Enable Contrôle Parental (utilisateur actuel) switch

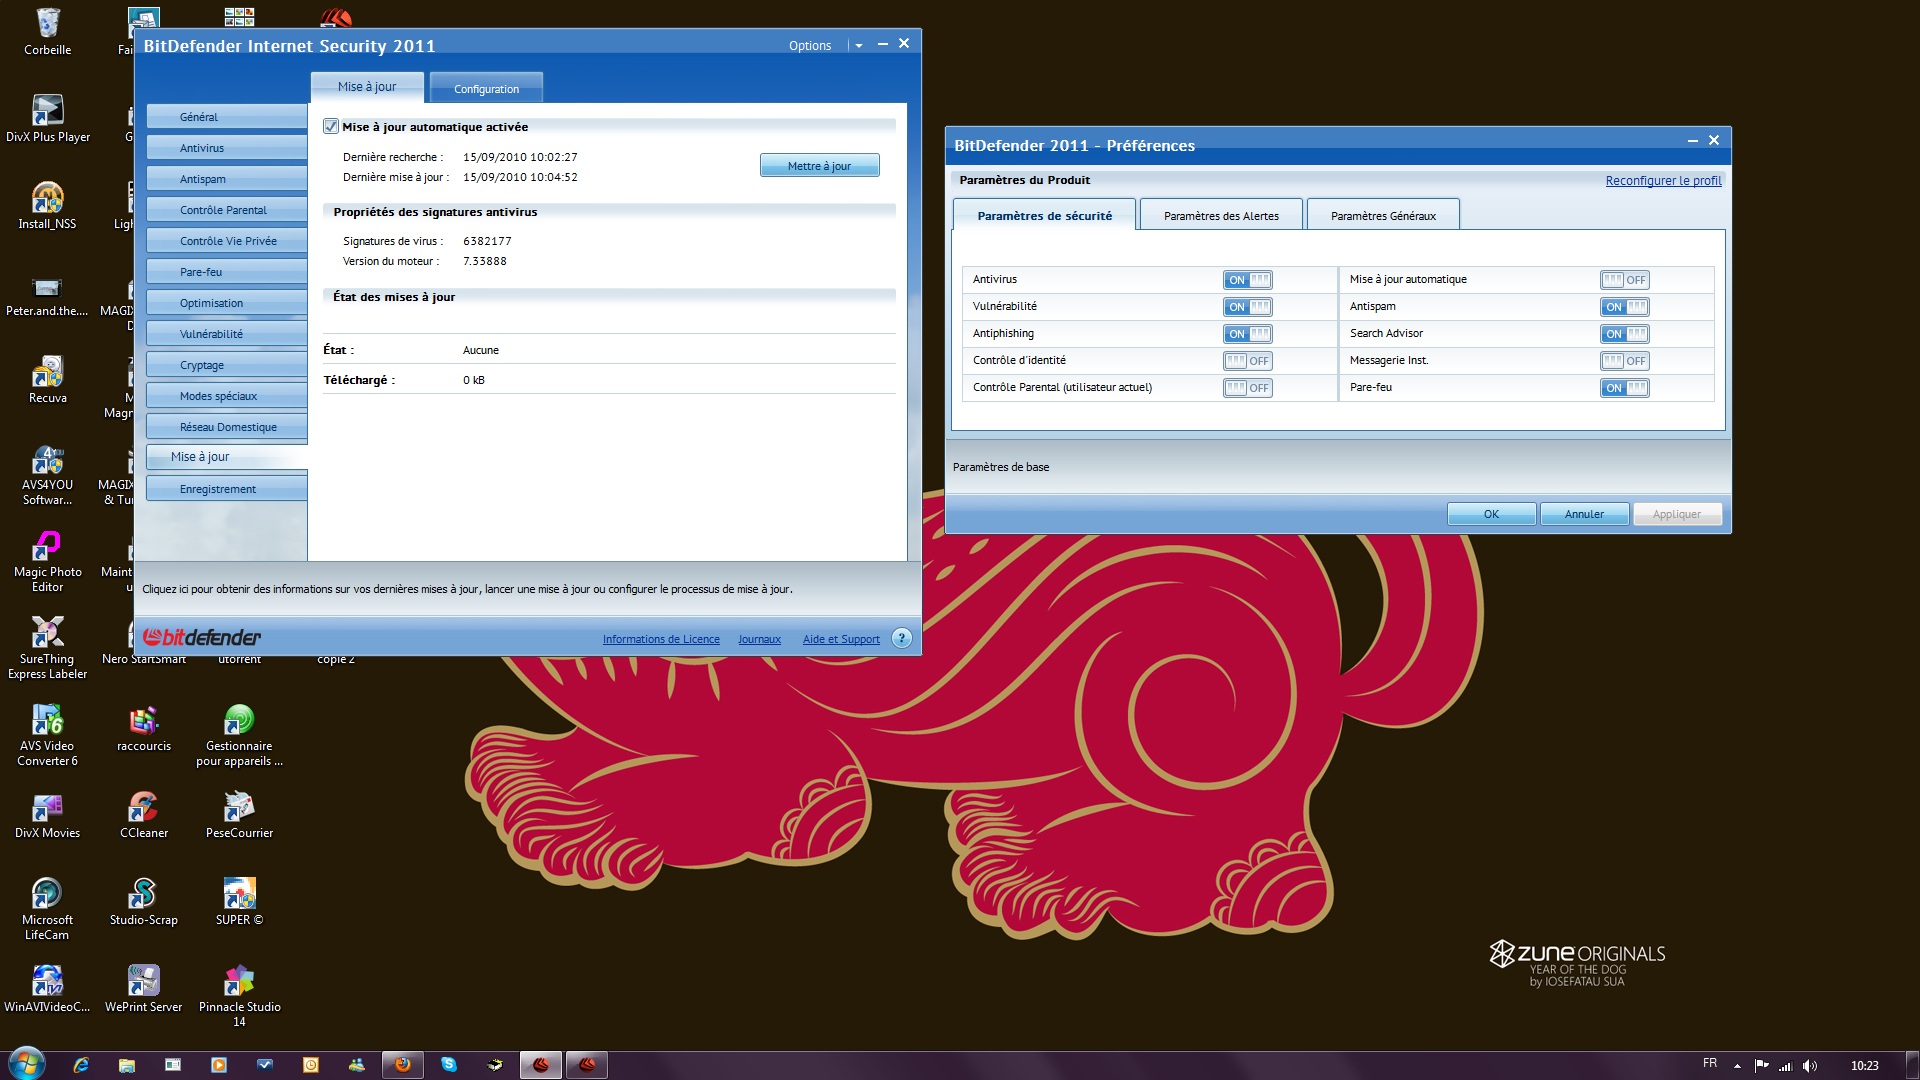coord(1248,388)
